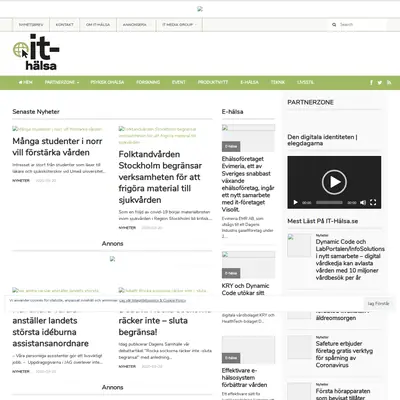This screenshot has height=400, width=400.
Task: Open the Annonsera top link
Action: coord(135,25)
